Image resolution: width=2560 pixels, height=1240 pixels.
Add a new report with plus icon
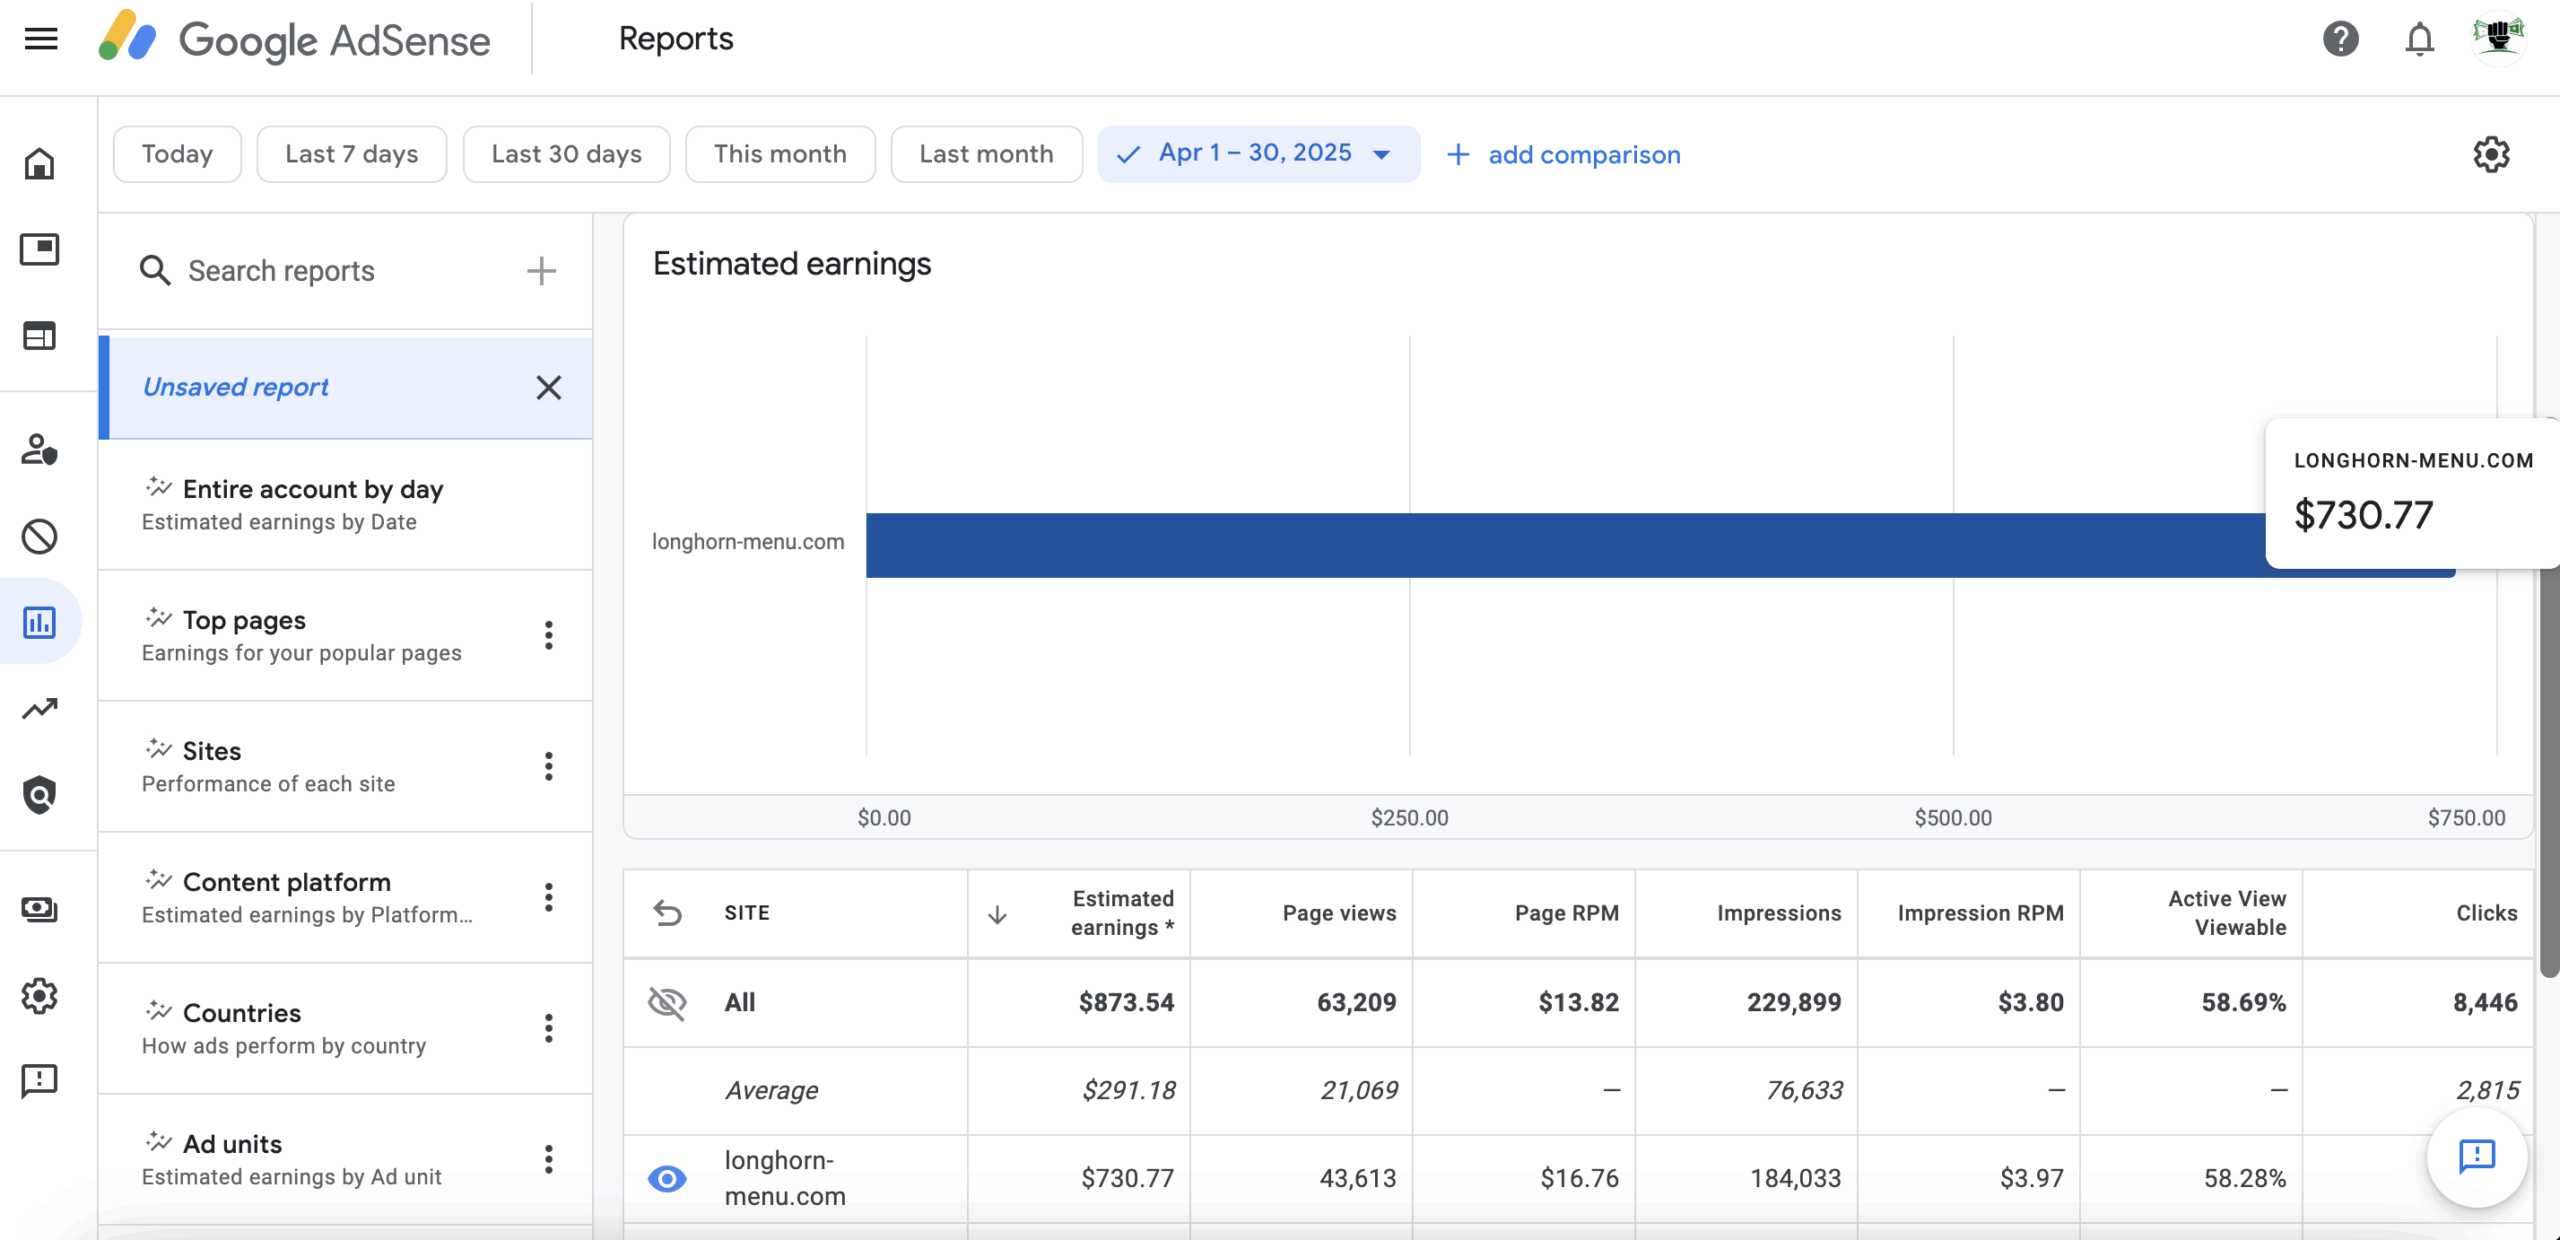pyautogui.click(x=541, y=270)
